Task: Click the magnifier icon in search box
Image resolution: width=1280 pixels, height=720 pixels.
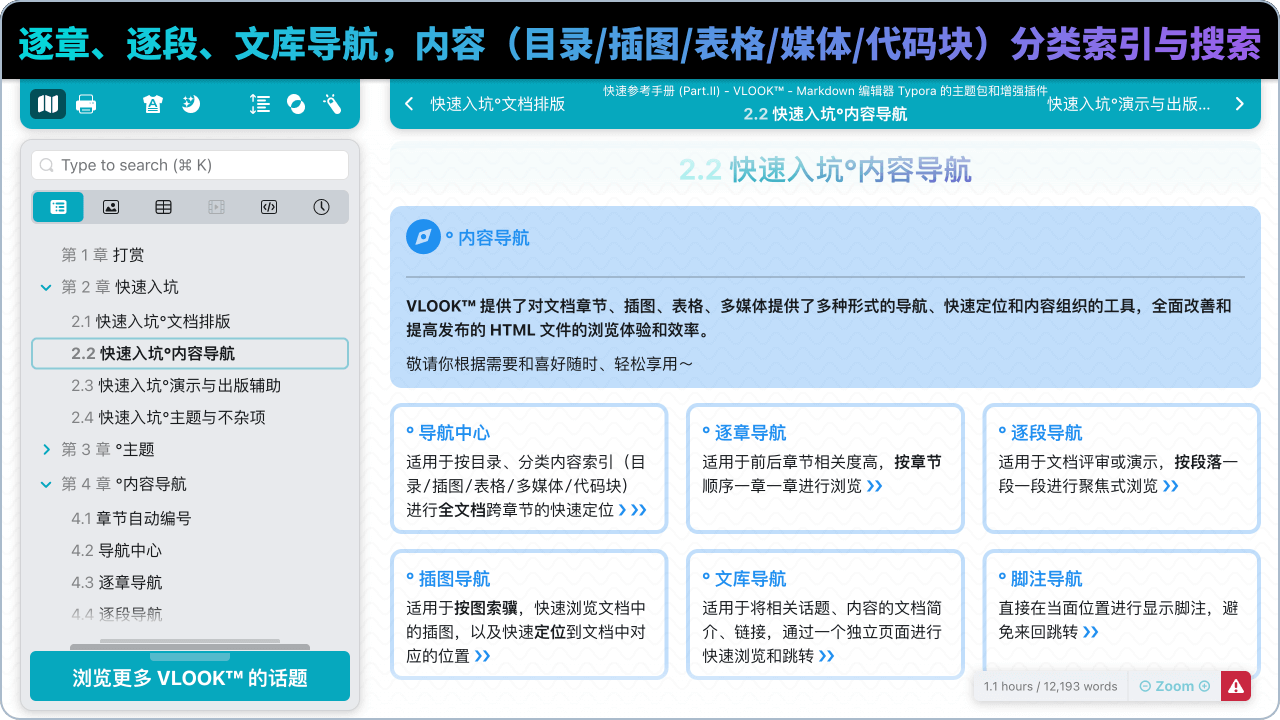Action: 47,165
